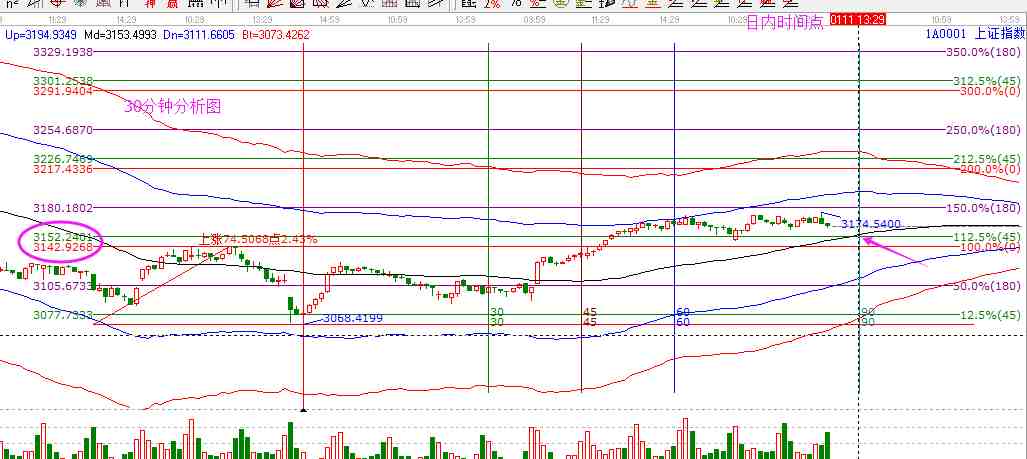Screen dimensions: 1027x459
Task: Click the 12.5%(45) ratio label
Action: (990, 315)
